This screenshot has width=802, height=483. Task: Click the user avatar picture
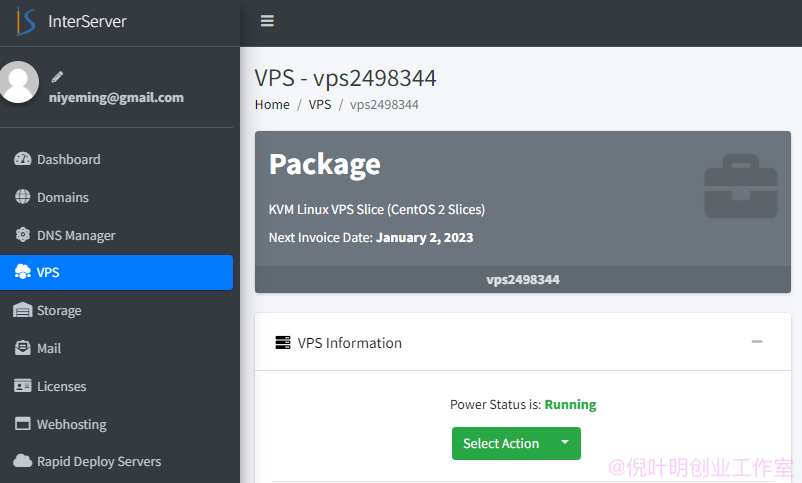[19, 82]
